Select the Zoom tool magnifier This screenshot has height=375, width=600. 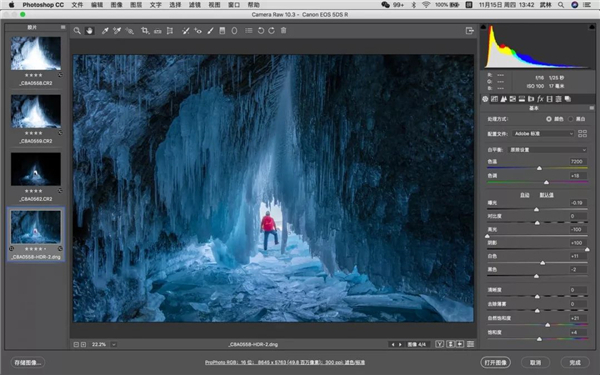[x=77, y=31]
